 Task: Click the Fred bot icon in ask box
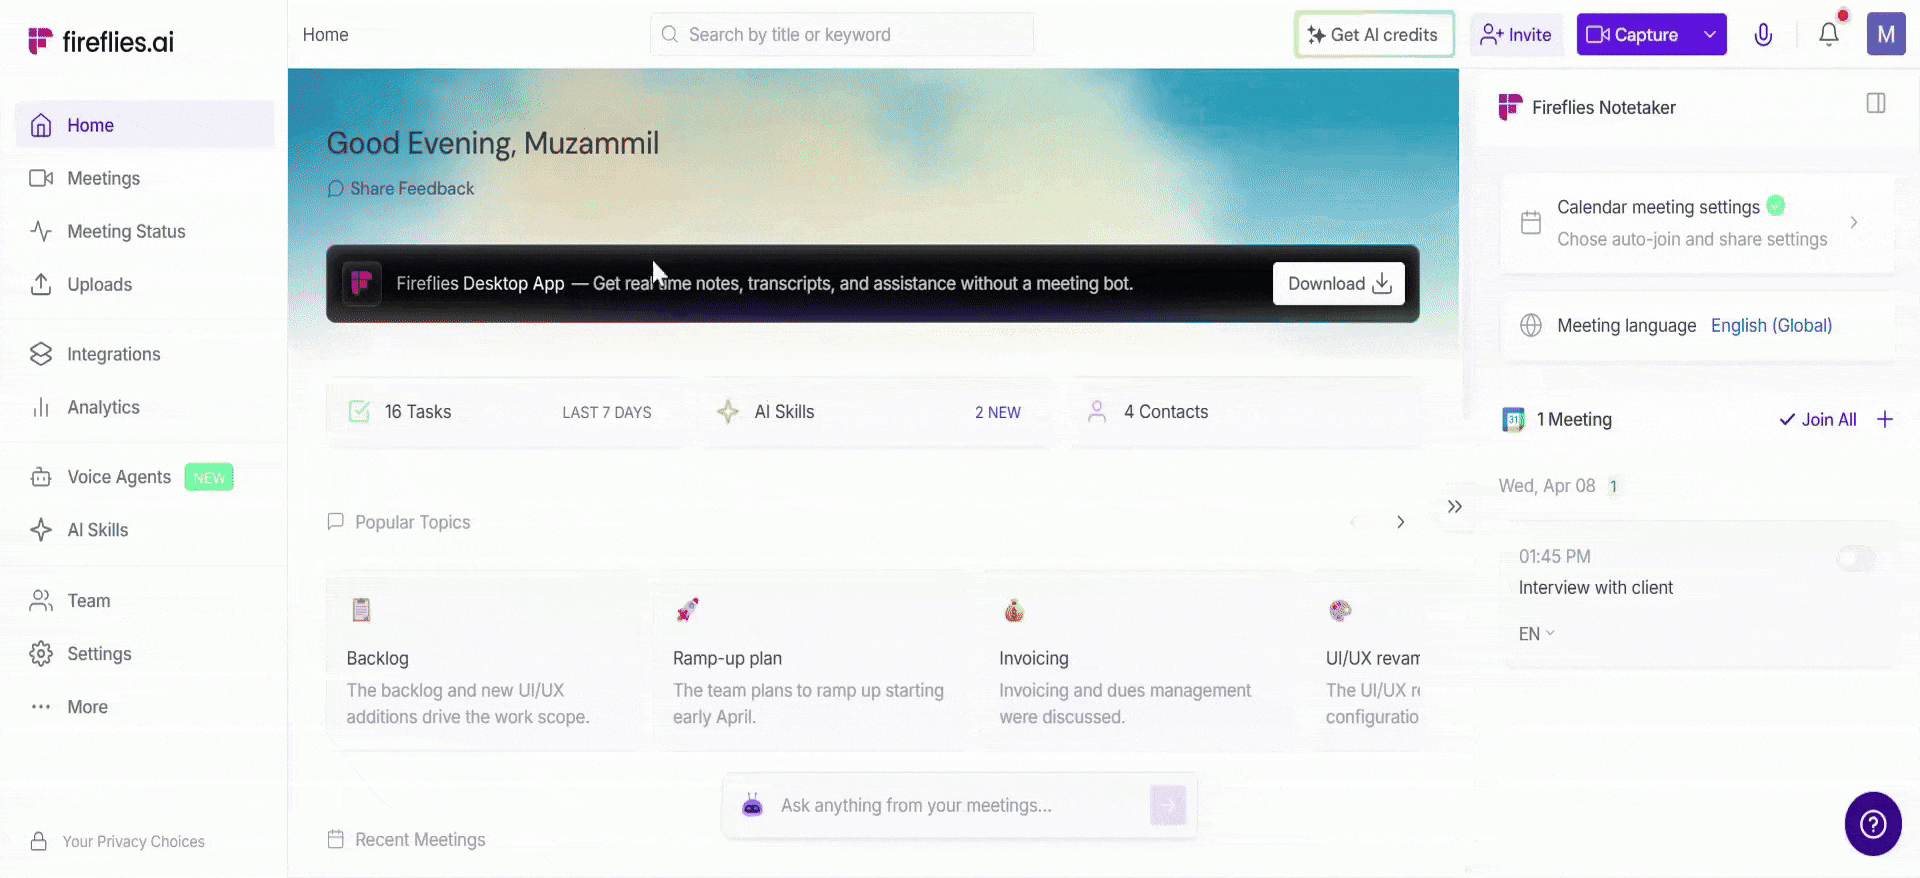pyautogui.click(x=753, y=806)
